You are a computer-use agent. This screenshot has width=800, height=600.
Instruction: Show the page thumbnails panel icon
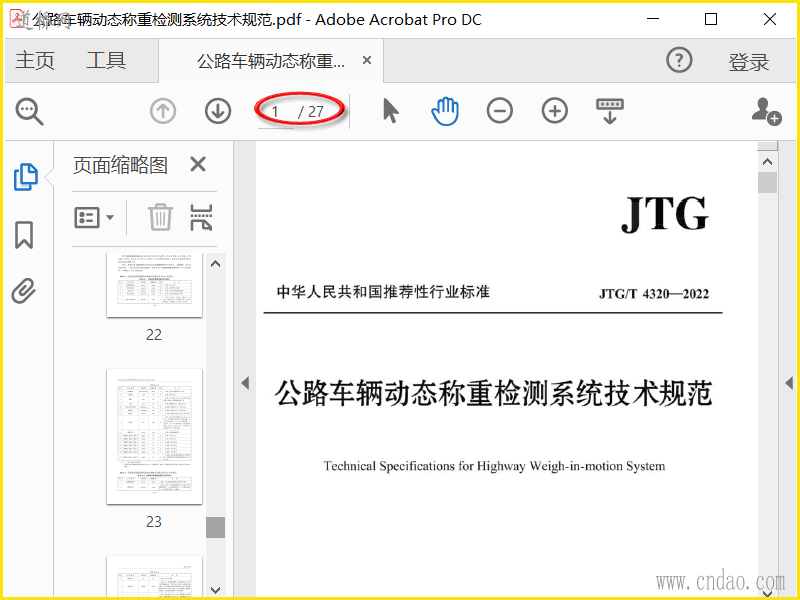click(x=26, y=177)
